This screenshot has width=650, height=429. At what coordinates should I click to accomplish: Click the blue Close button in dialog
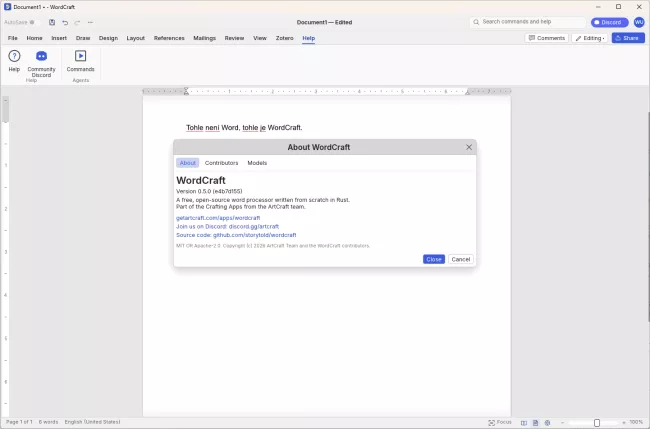tap(434, 259)
